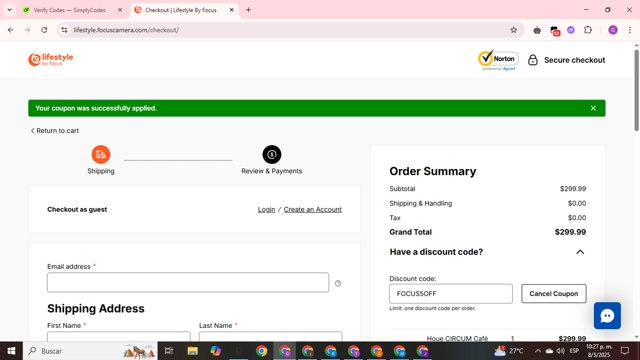Click the purple circular extension icon
The width and height of the screenshot is (640, 360).
coord(571,30)
